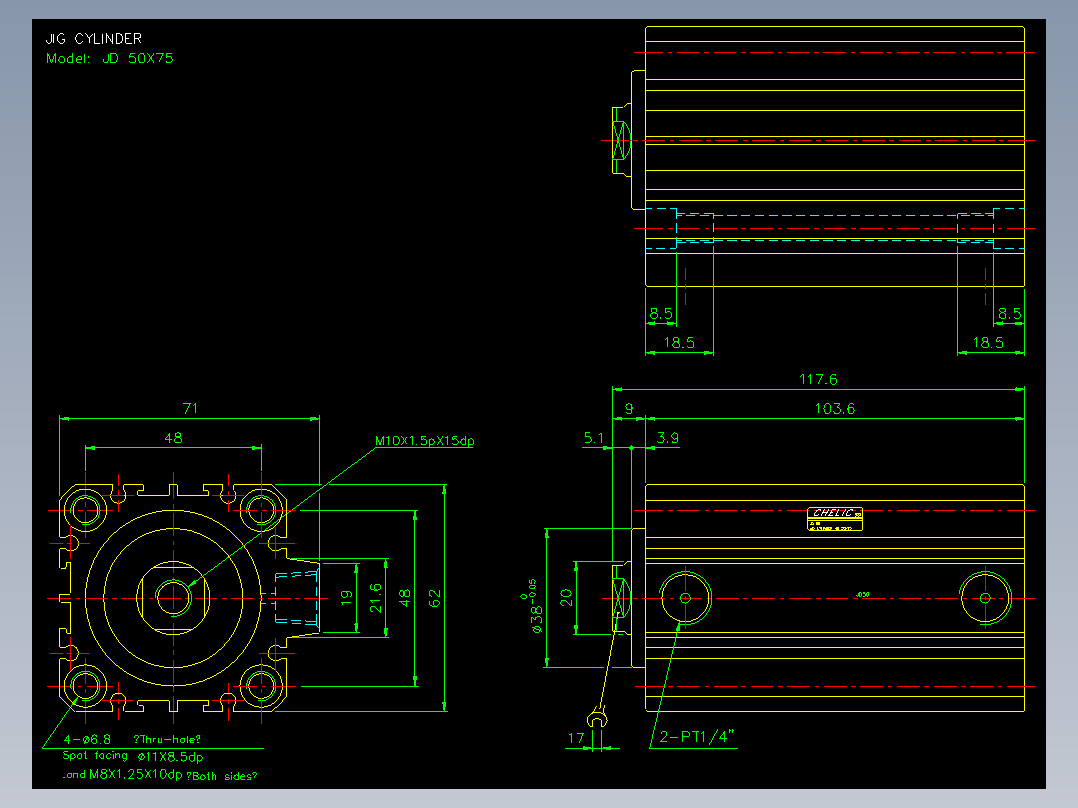Select the 117.6 overall length dimension

pos(818,380)
